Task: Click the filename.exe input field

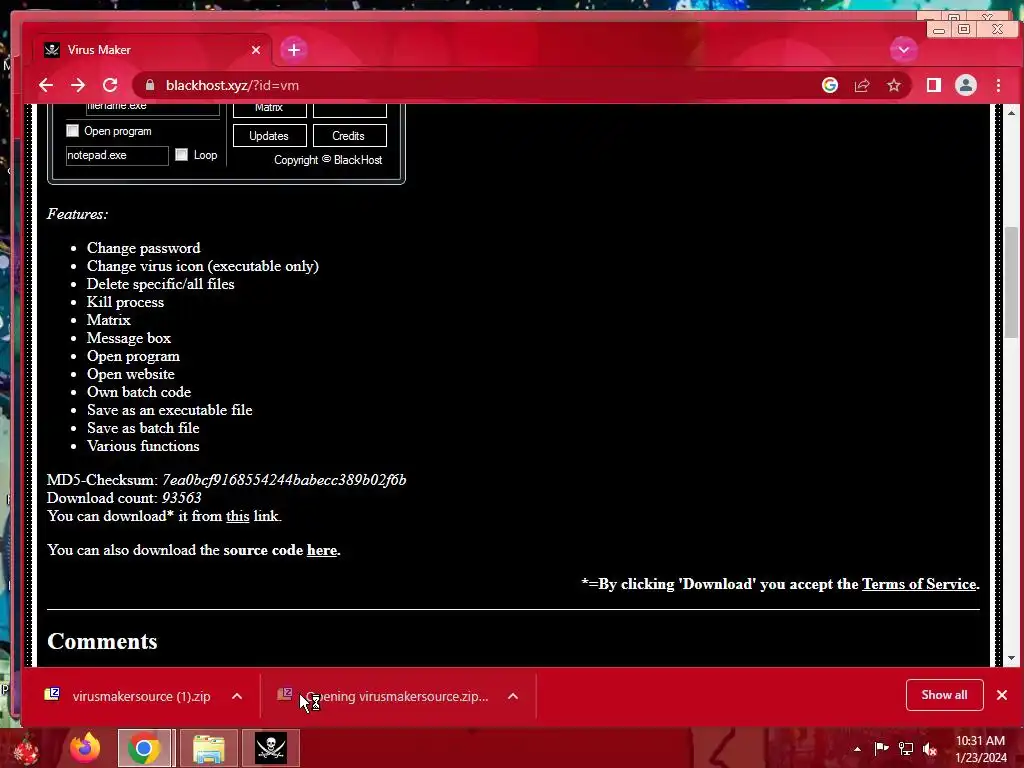Action: click(153, 109)
